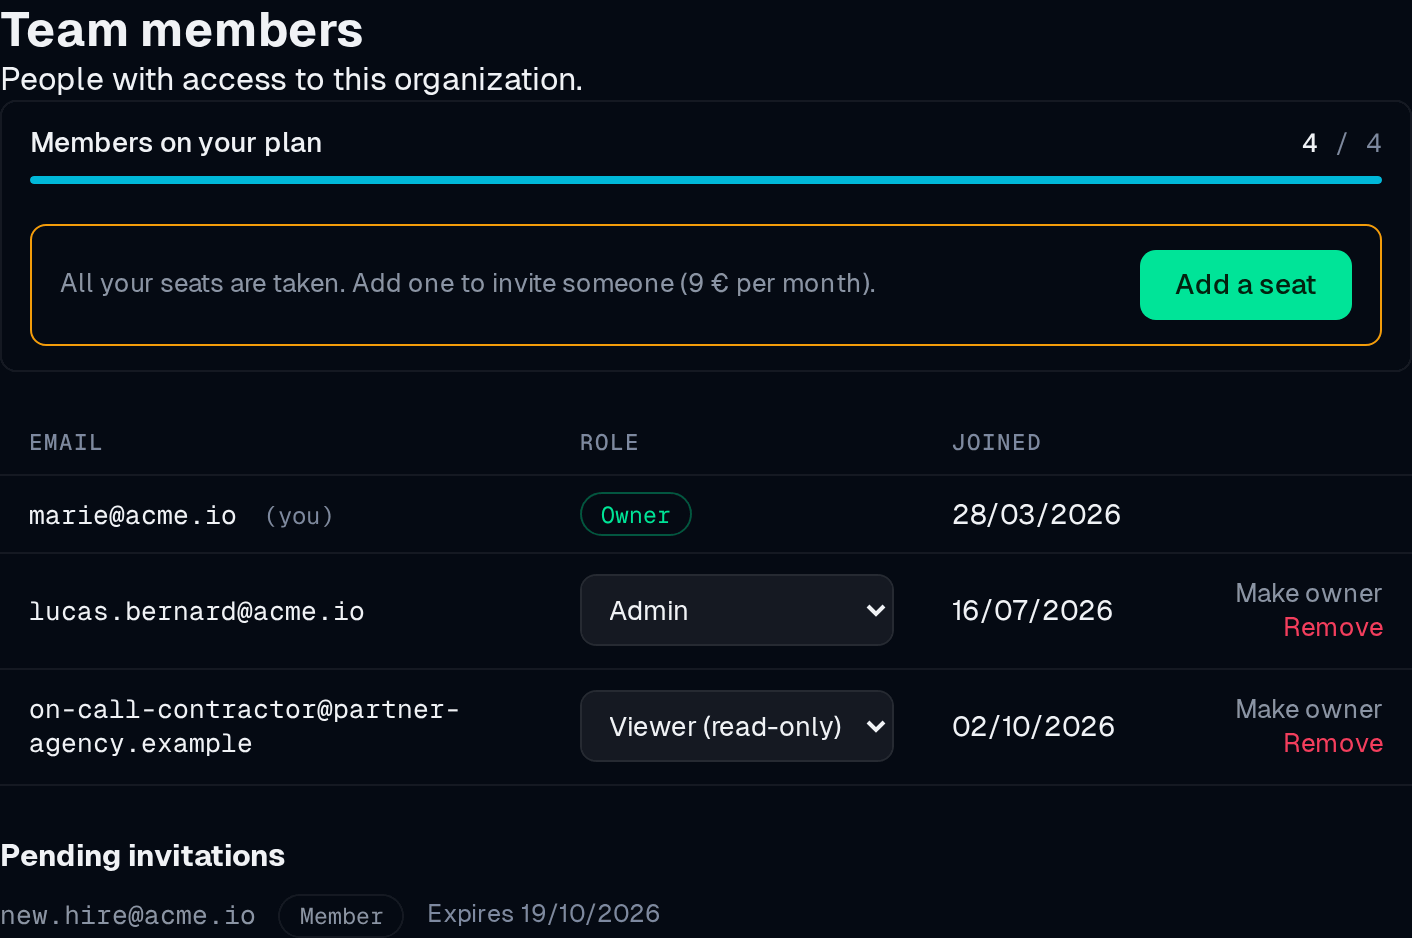Image resolution: width=1412 pixels, height=938 pixels.
Task: Click the pending invite new.hire@acme.io
Action: 128,915
